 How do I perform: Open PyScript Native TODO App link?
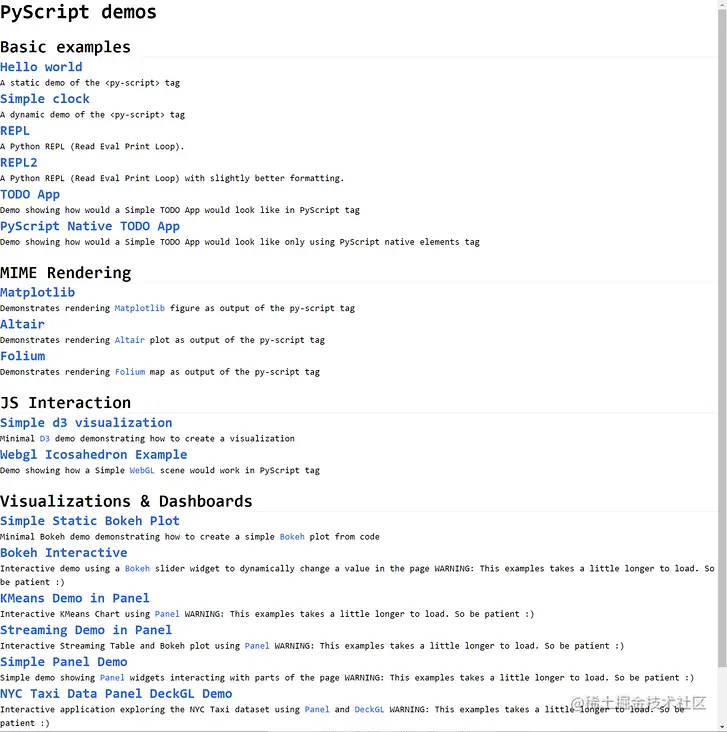[x=90, y=226]
